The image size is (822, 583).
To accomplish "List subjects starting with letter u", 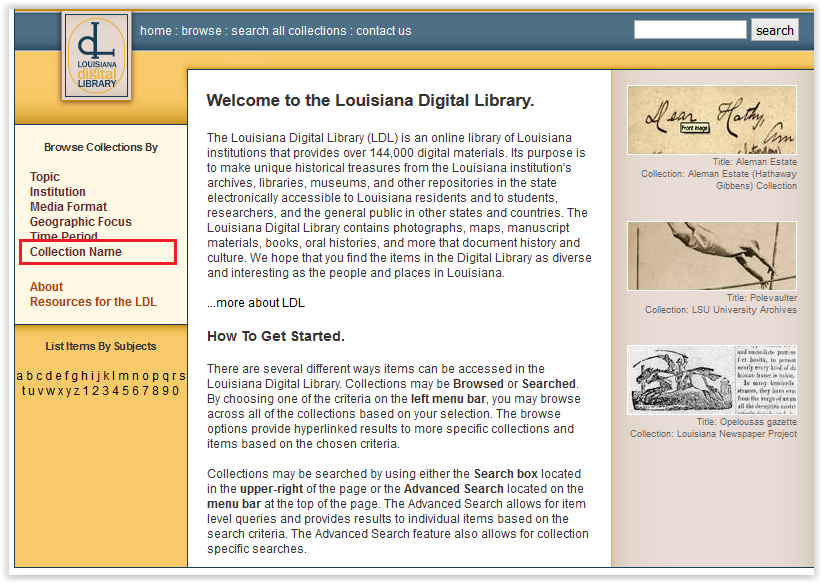I will coord(31,391).
